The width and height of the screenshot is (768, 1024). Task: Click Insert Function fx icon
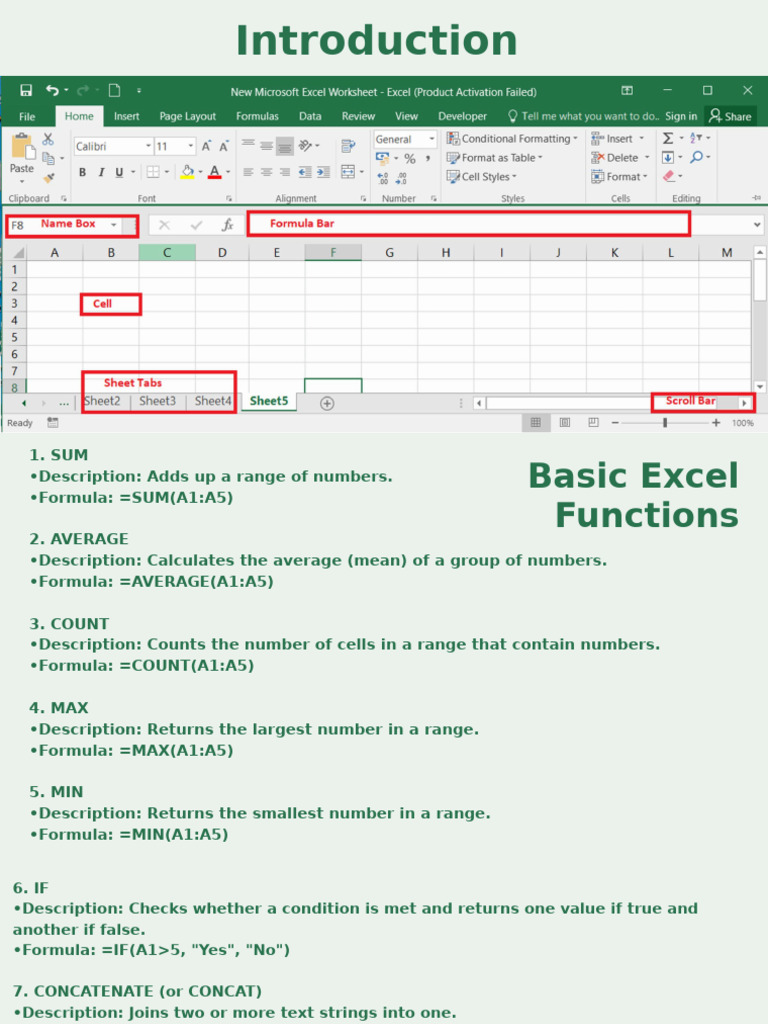click(x=227, y=225)
